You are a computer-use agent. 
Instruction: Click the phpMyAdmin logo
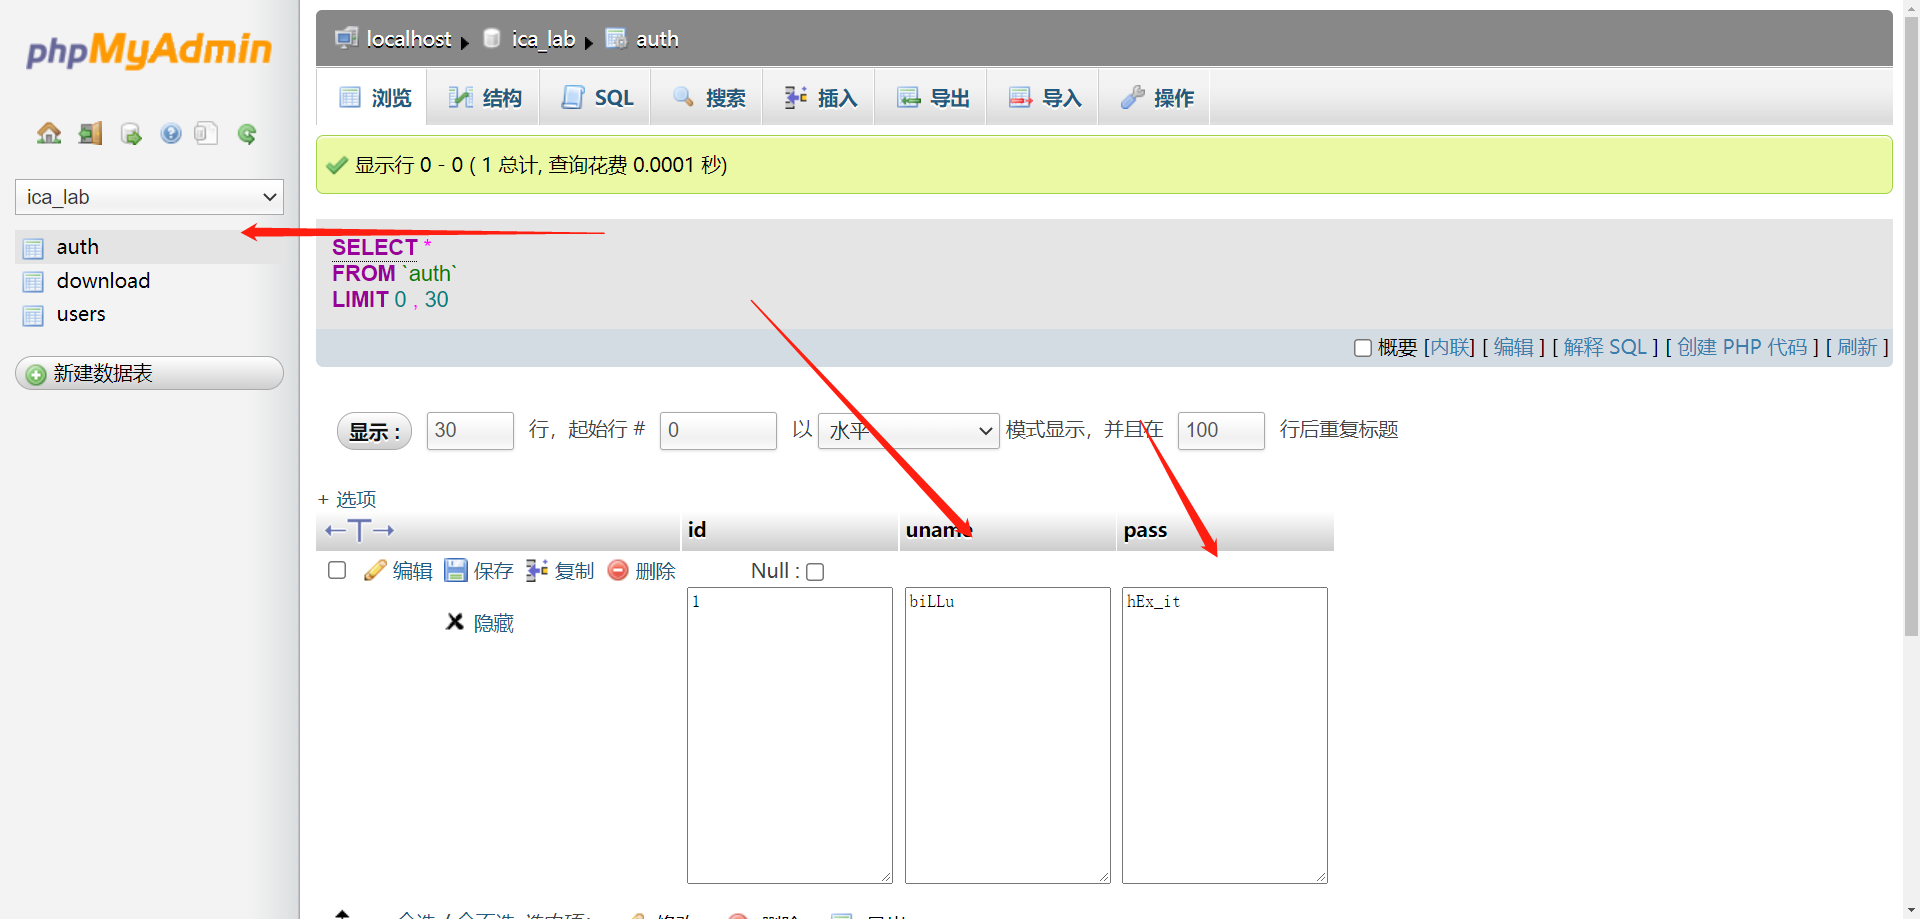(149, 49)
